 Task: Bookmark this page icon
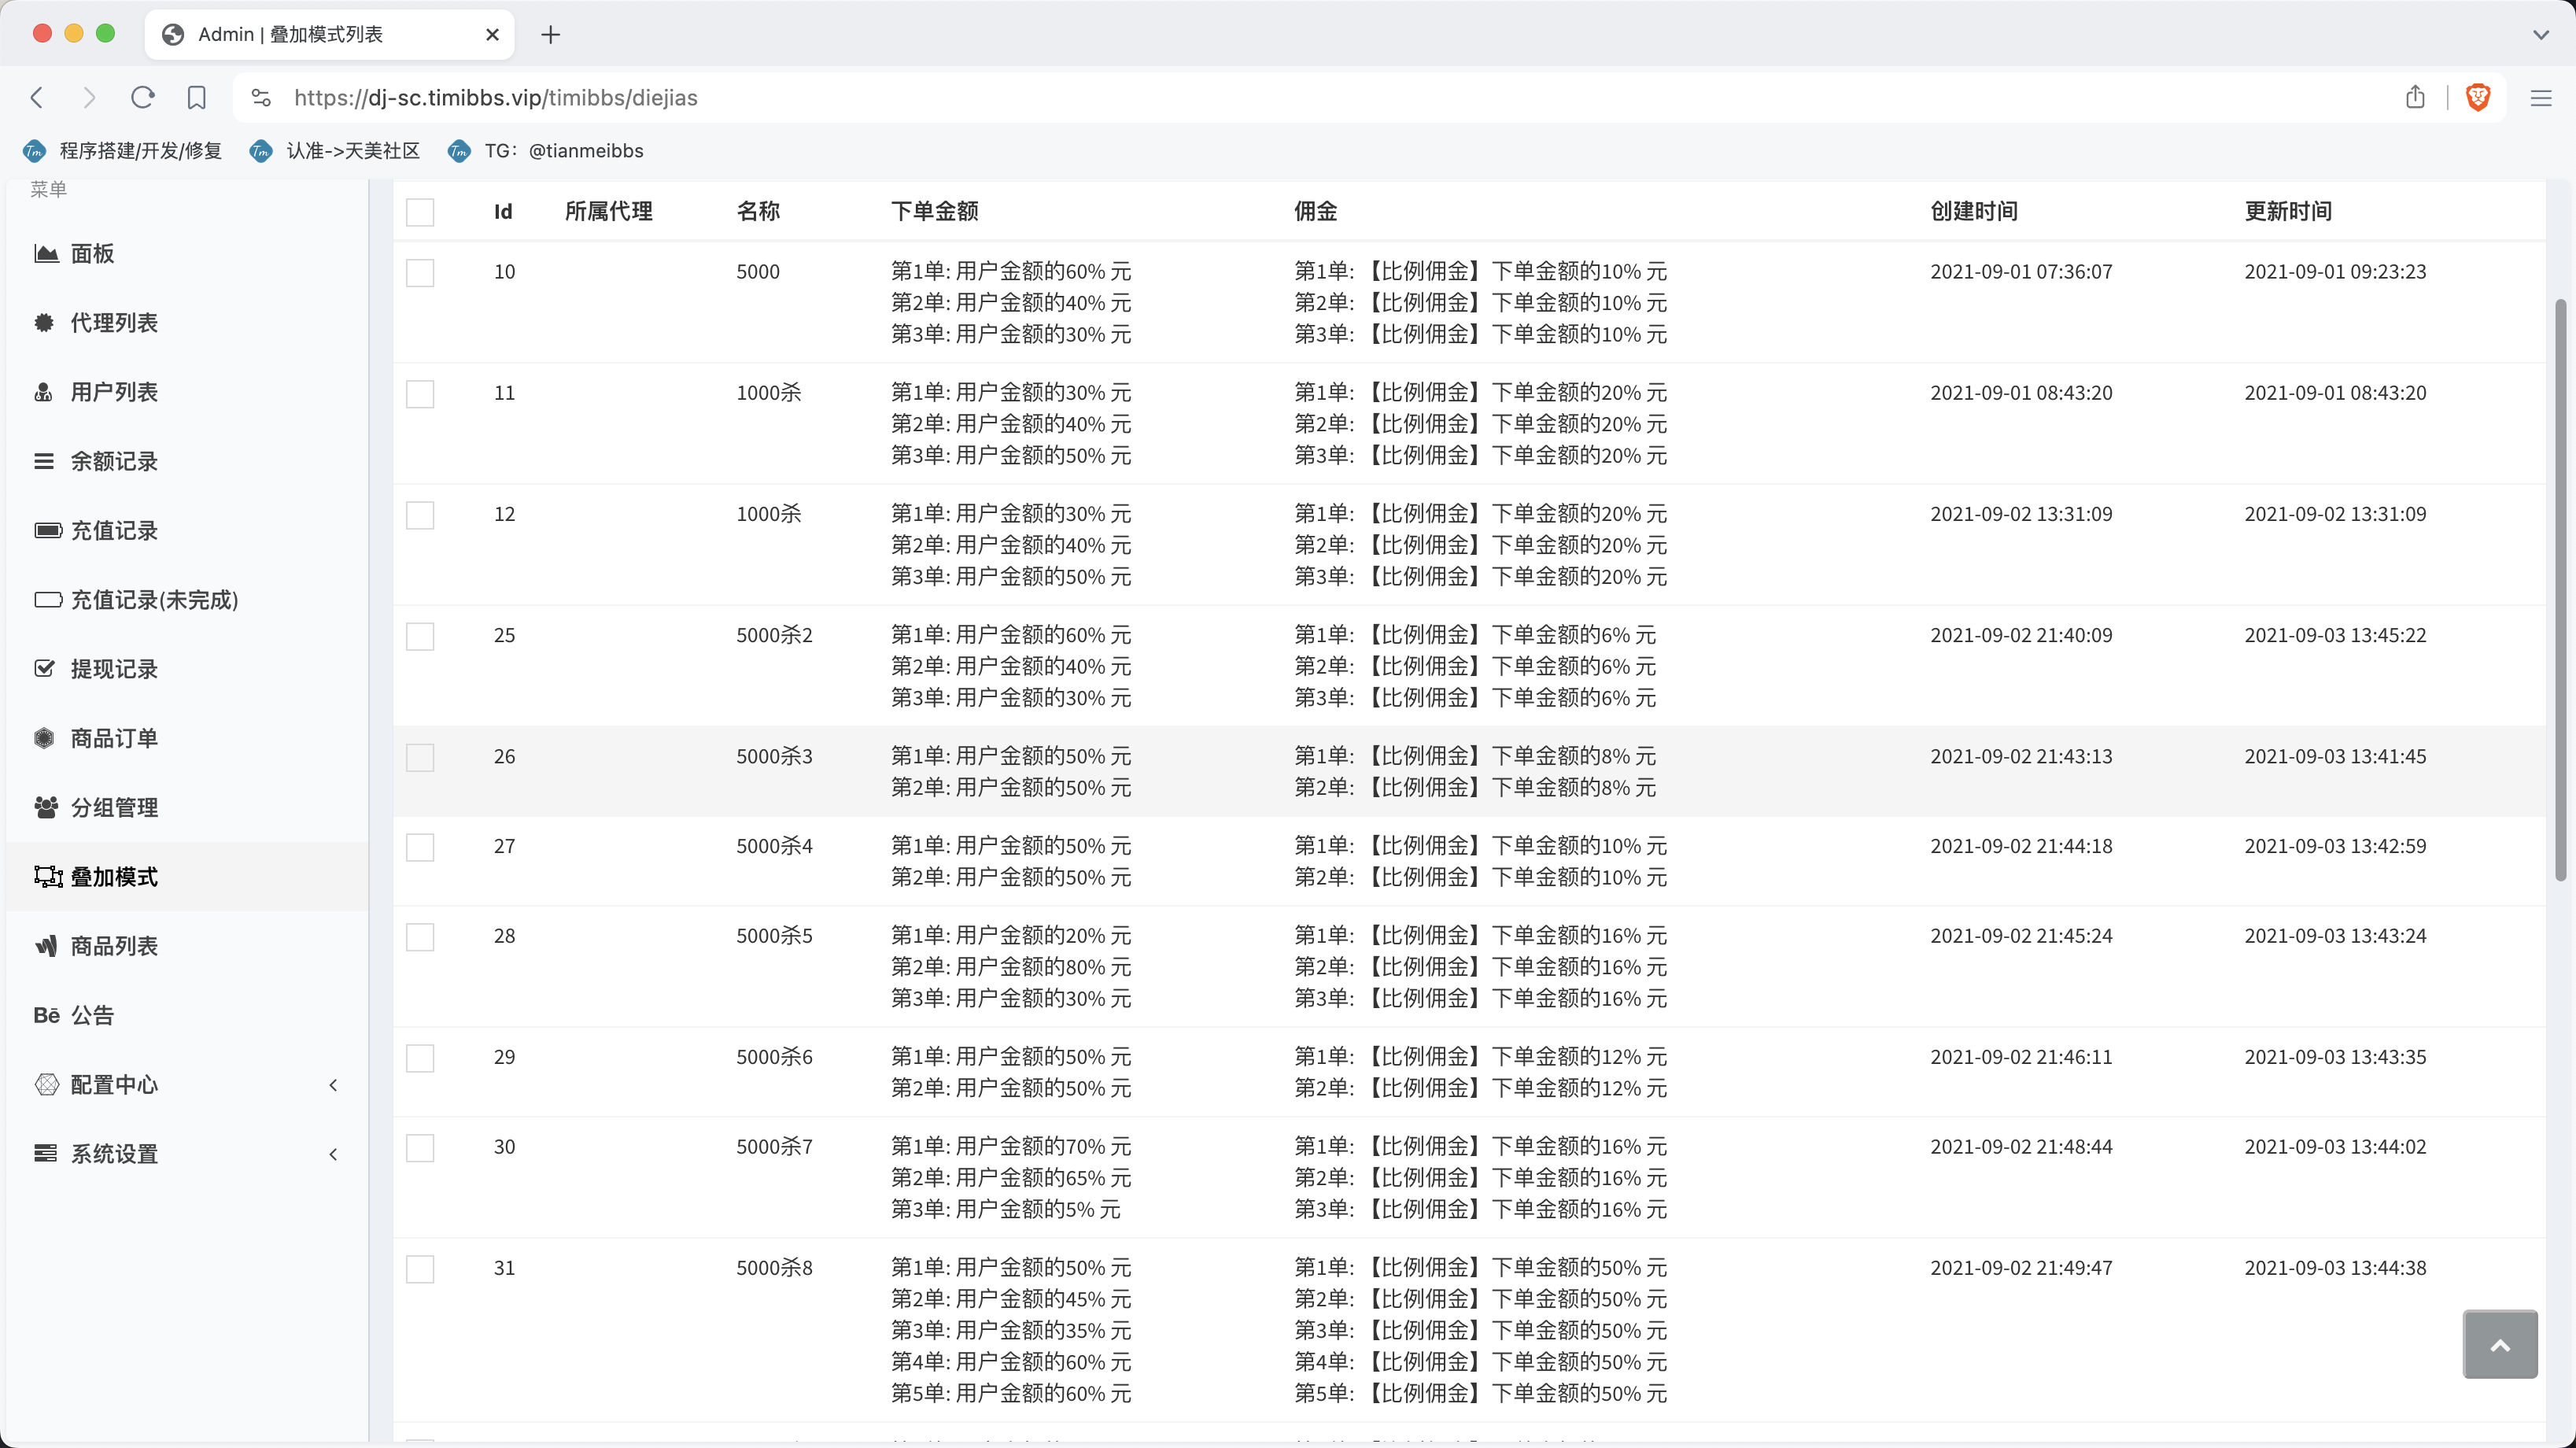pyautogui.click(x=197, y=97)
